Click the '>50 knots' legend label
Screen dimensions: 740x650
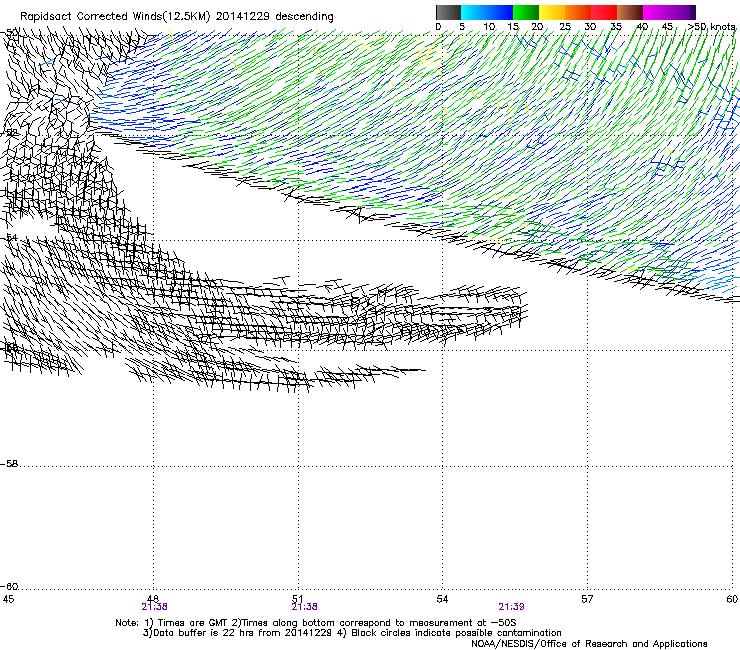click(711, 27)
